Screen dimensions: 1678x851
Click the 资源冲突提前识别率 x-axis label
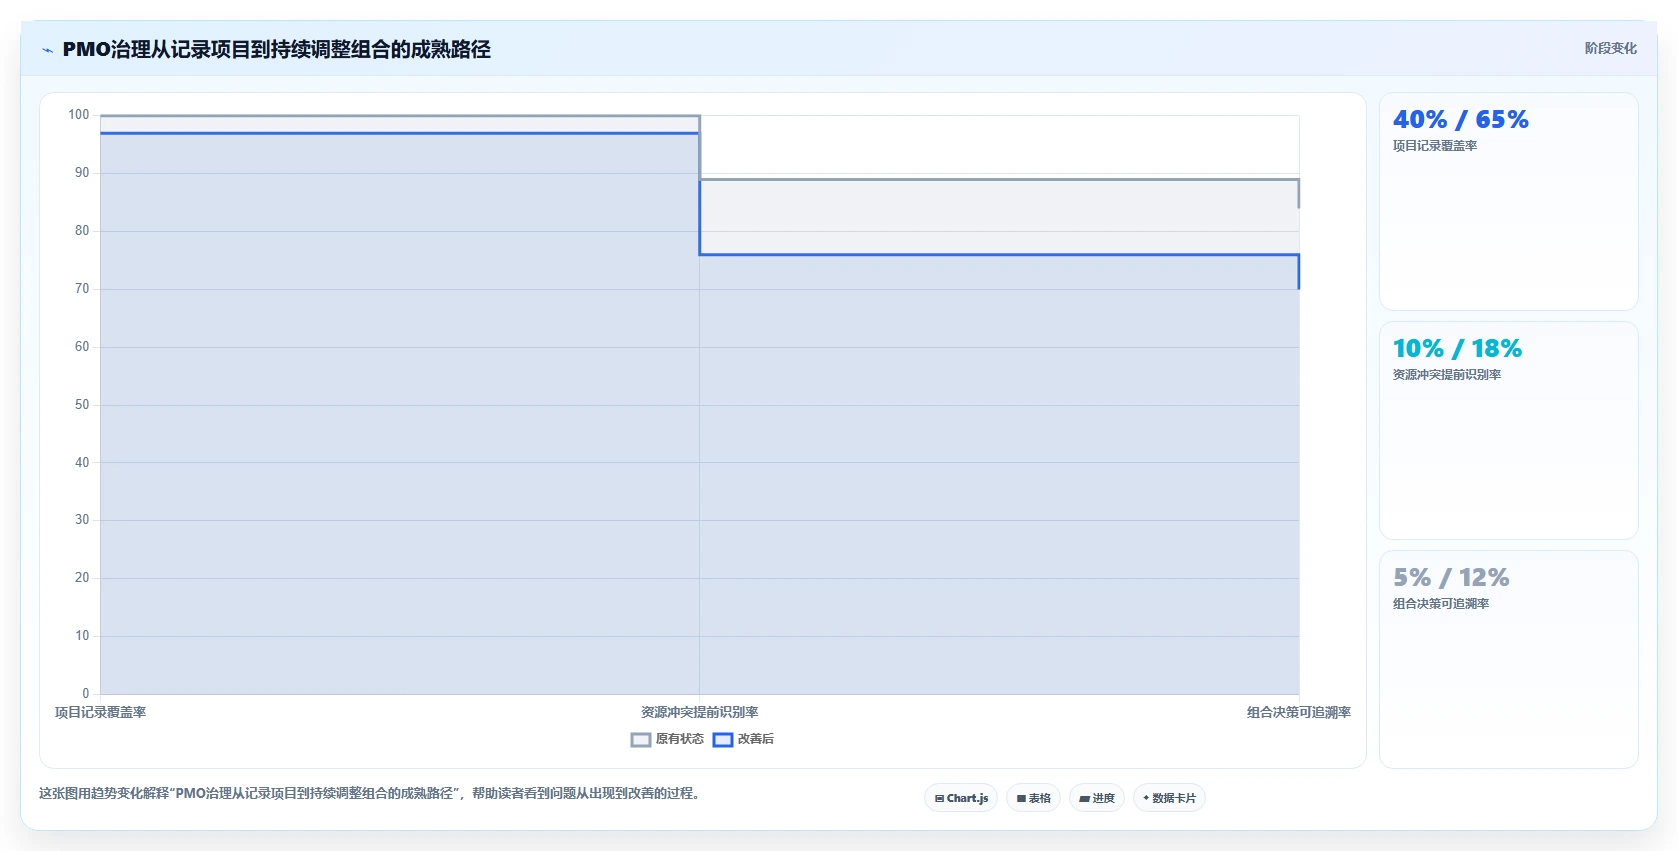coord(700,713)
